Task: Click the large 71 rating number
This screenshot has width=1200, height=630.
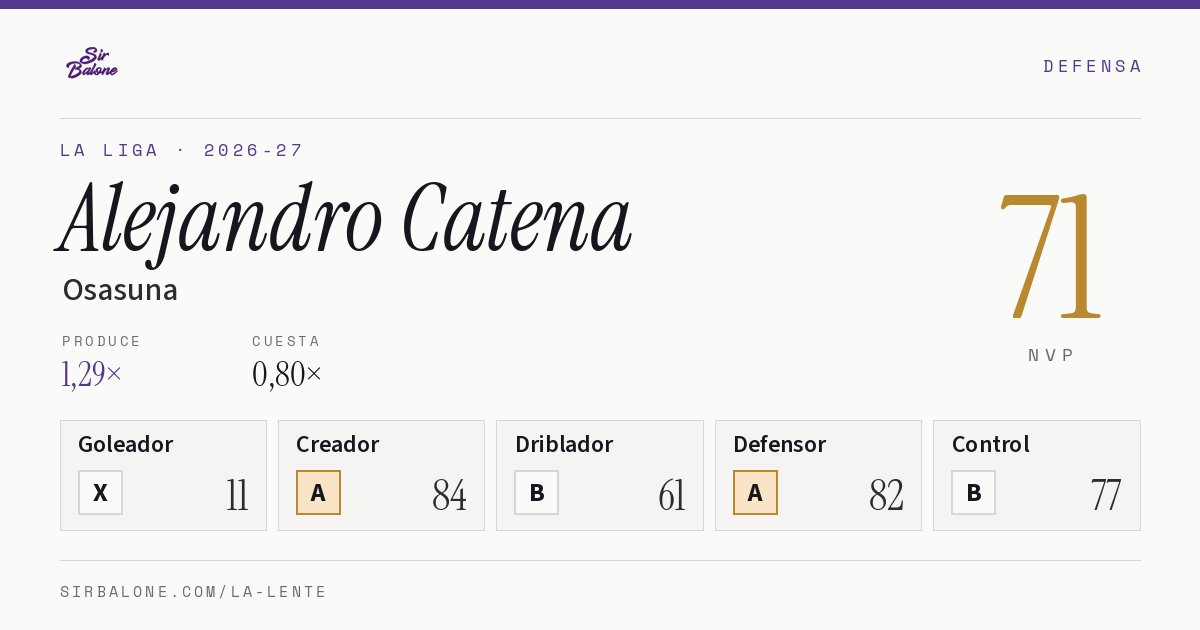Action: pos(1050,256)
